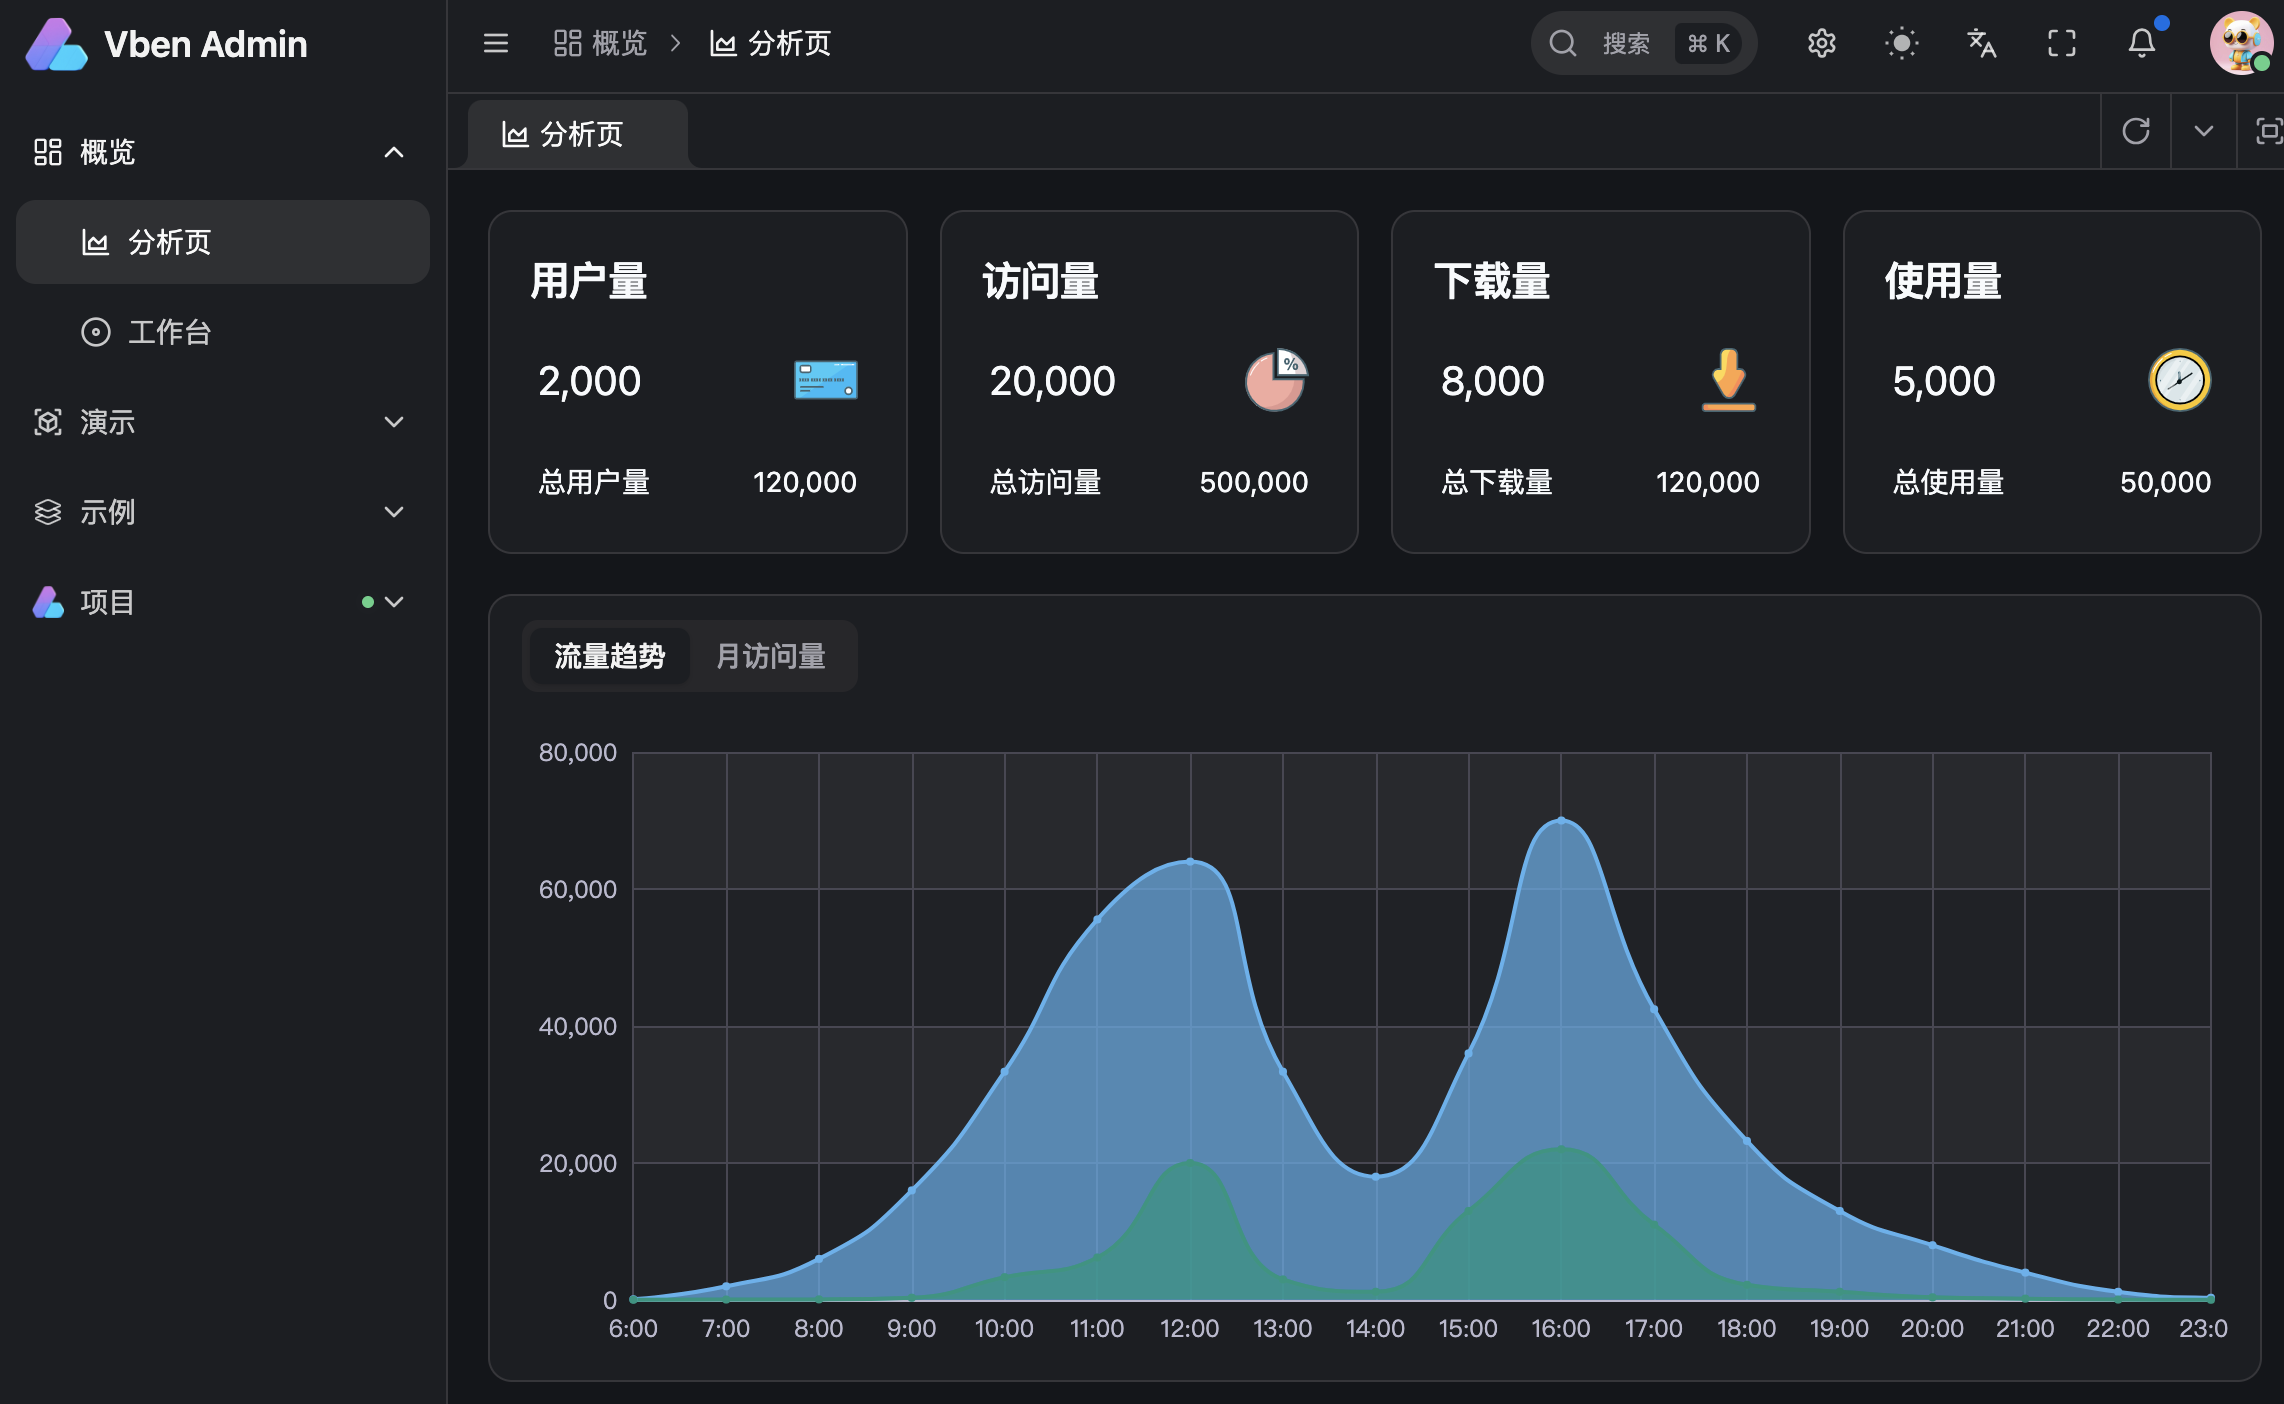Click the user avatar in the top-right

pos(2241,43)
